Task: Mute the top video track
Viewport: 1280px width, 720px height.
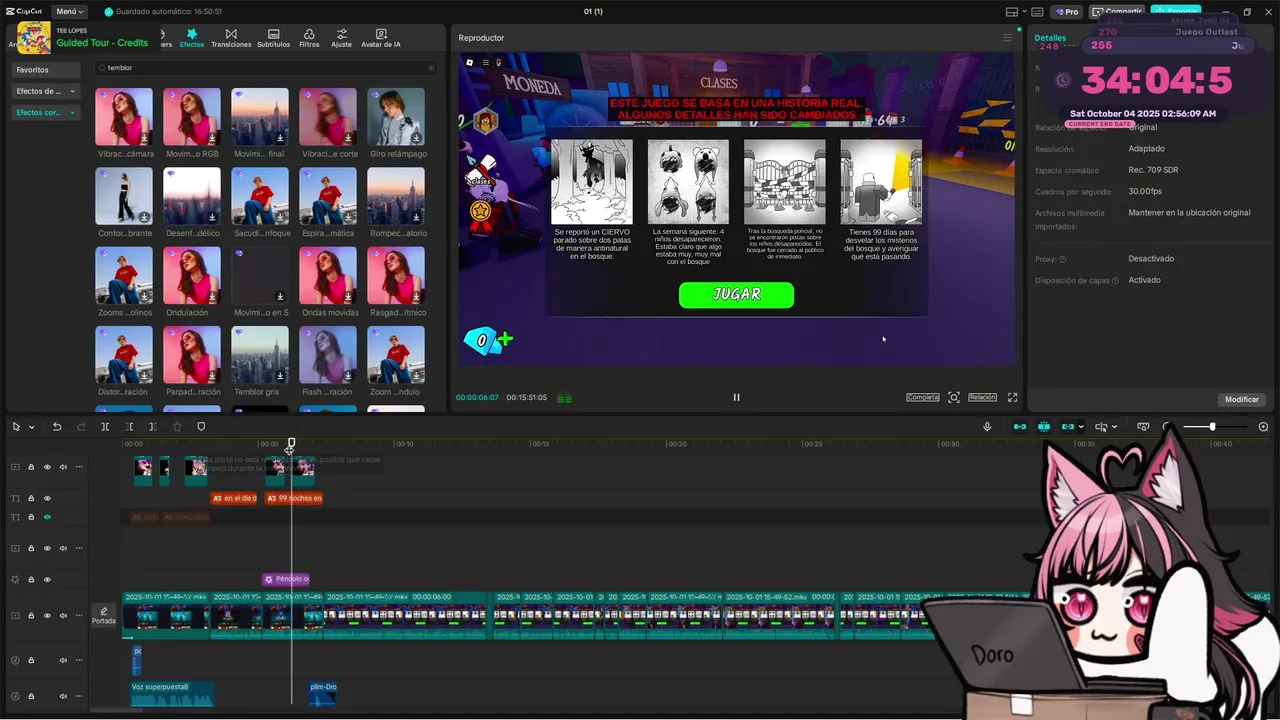Action: pos(63,467)
